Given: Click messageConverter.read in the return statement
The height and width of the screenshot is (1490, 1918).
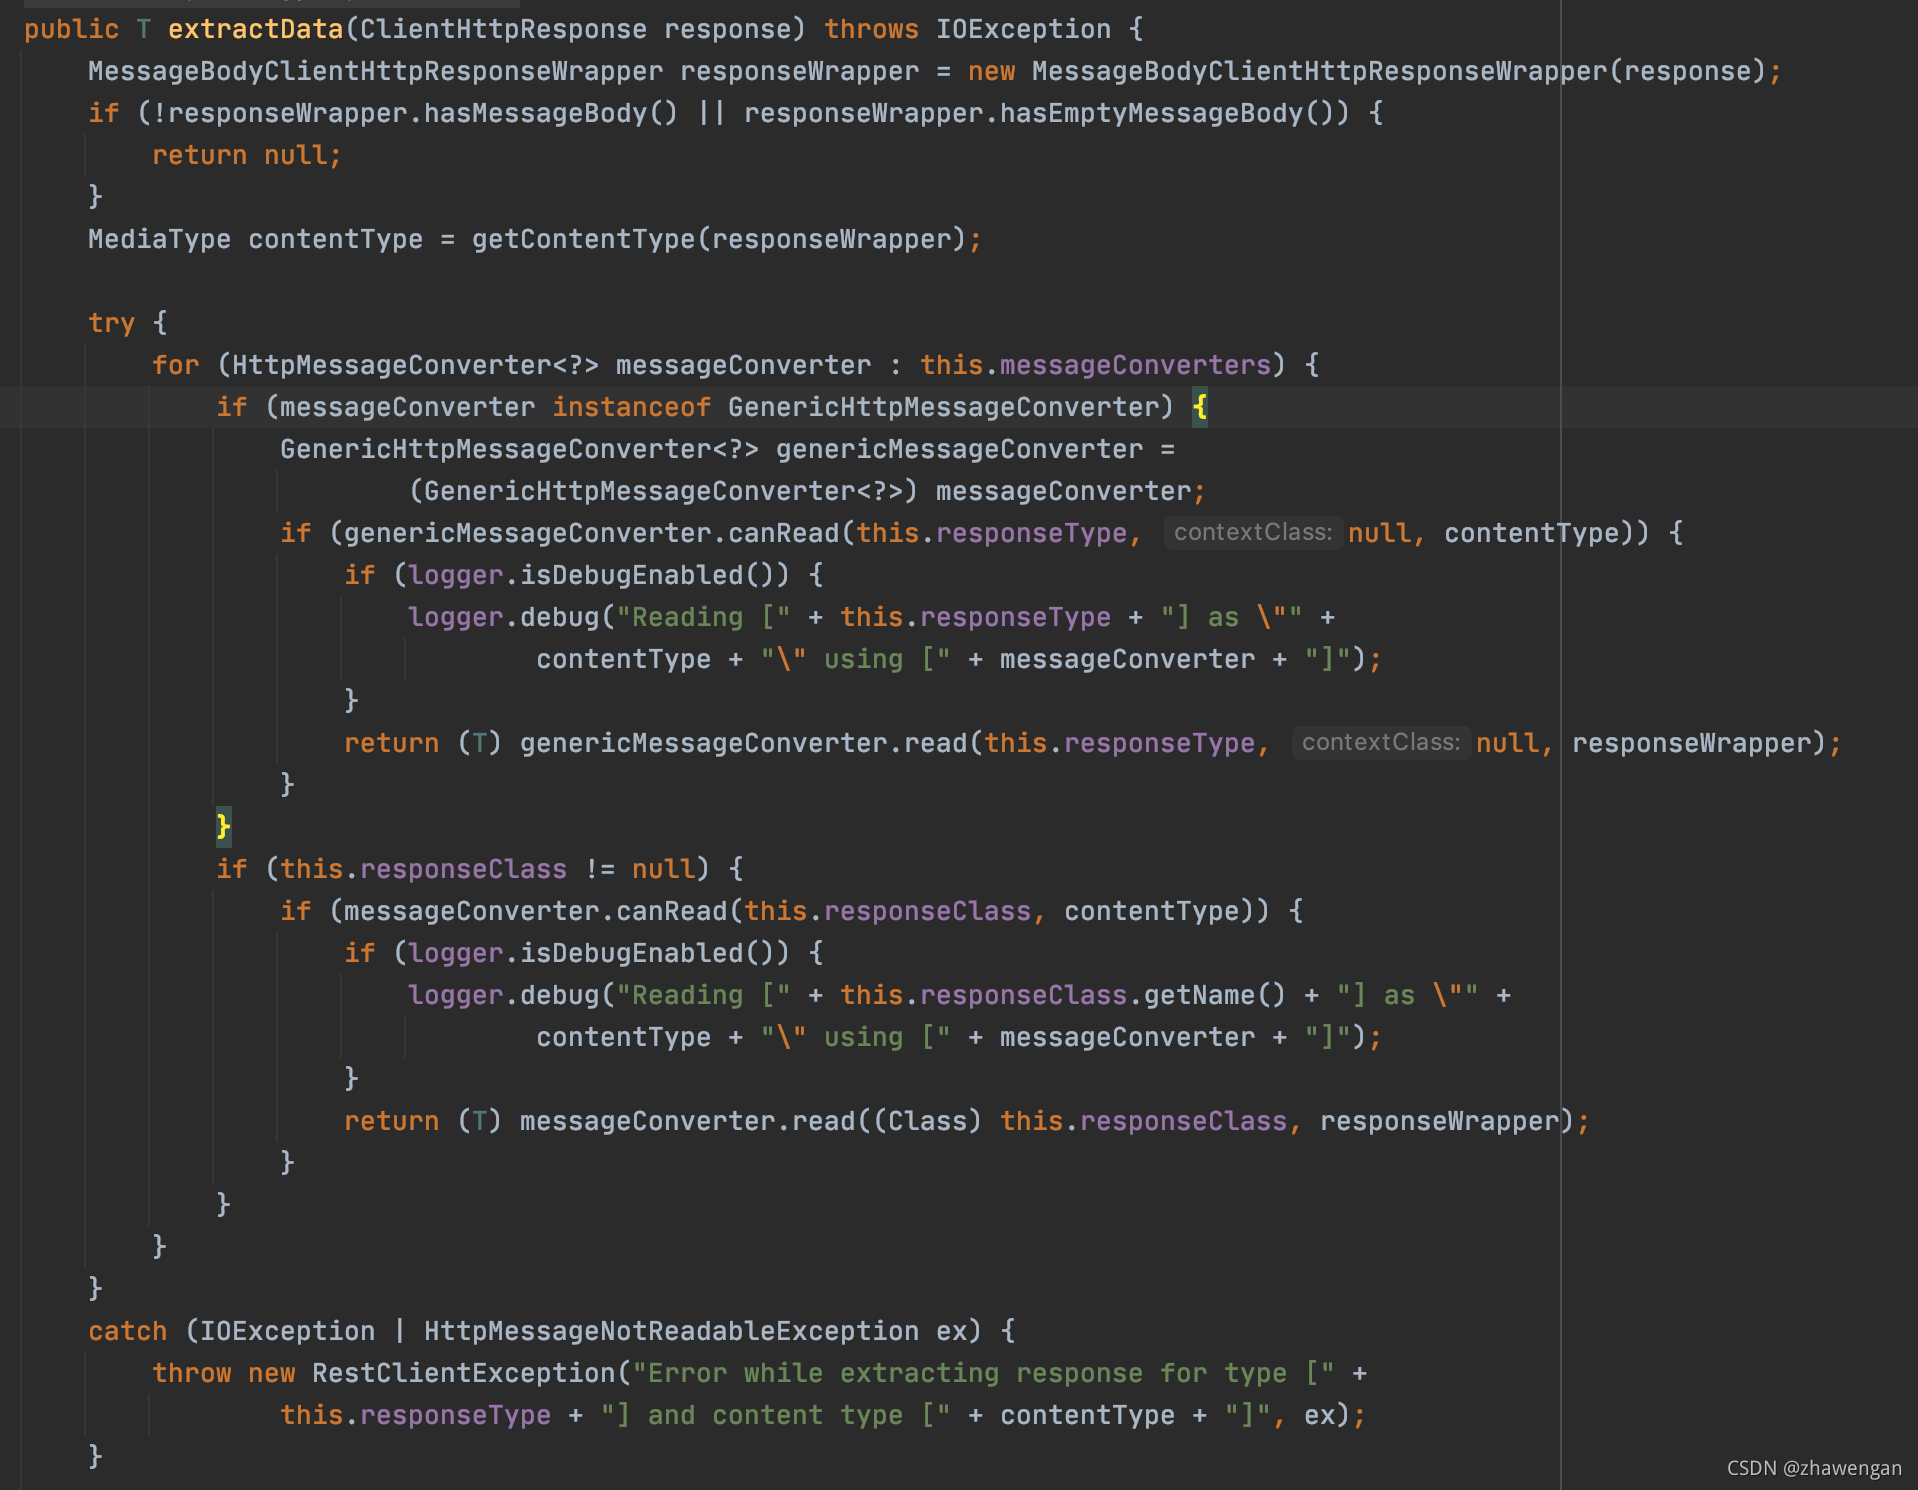Looking at the screenshot, I should pos(687,1121).
